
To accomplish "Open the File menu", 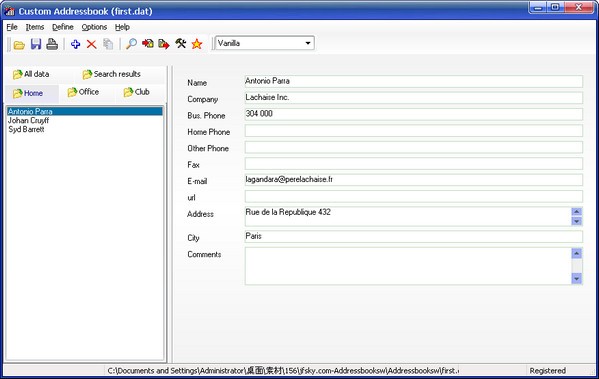I will (12, 27).
